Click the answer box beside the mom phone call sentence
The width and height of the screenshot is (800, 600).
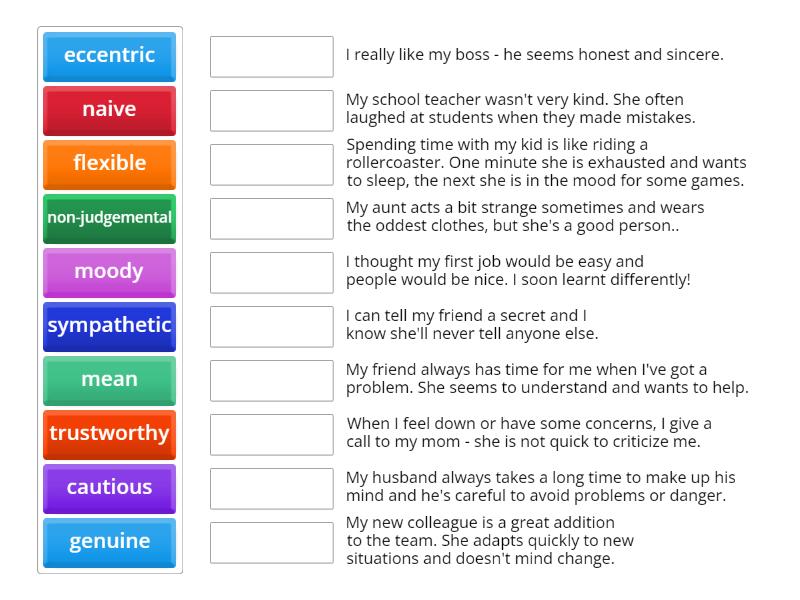coord(271,434)
